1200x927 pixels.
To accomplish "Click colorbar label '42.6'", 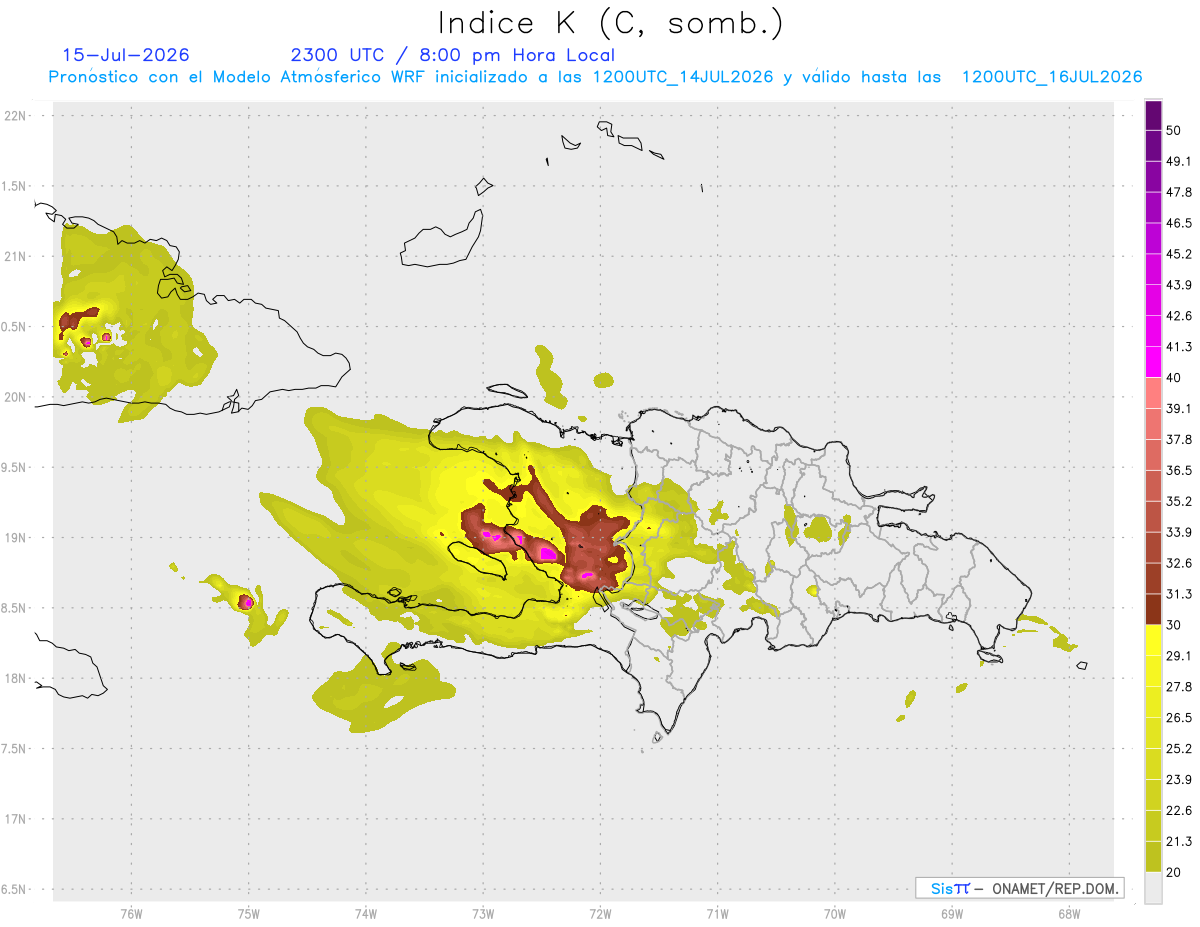I will click(1179, 316).
